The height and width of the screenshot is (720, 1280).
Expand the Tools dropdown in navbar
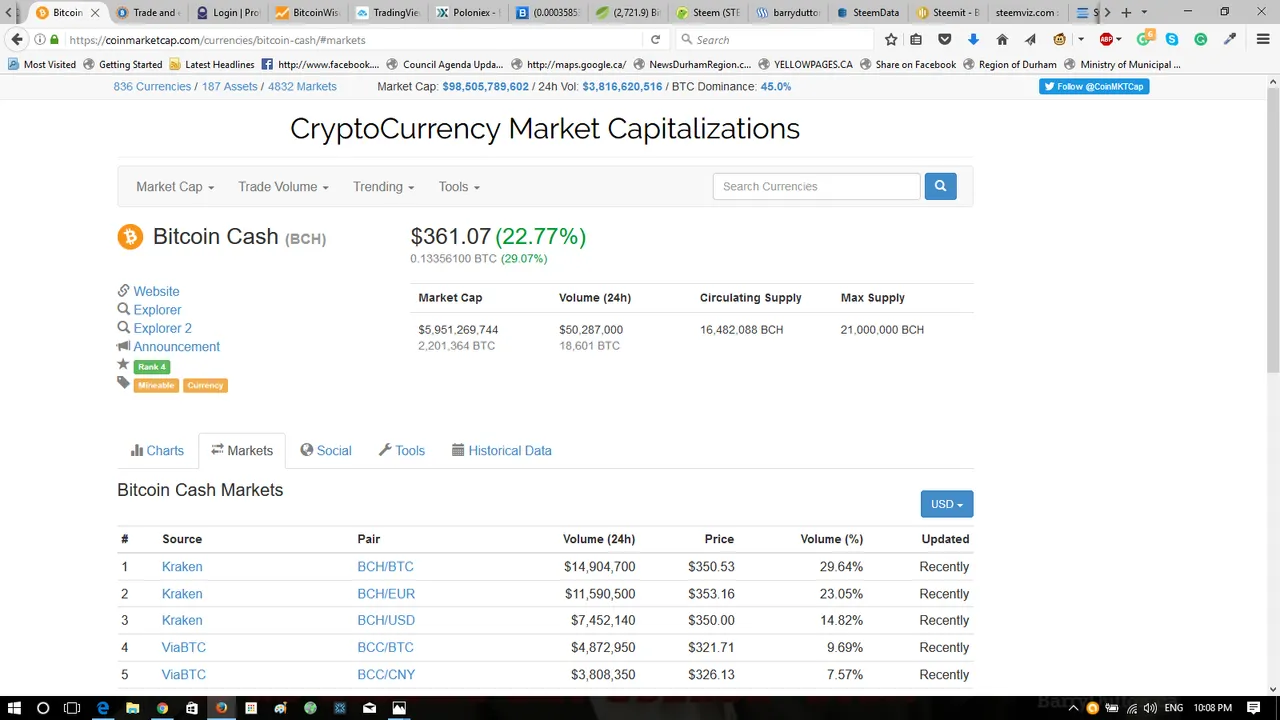(x=459, y=187)
